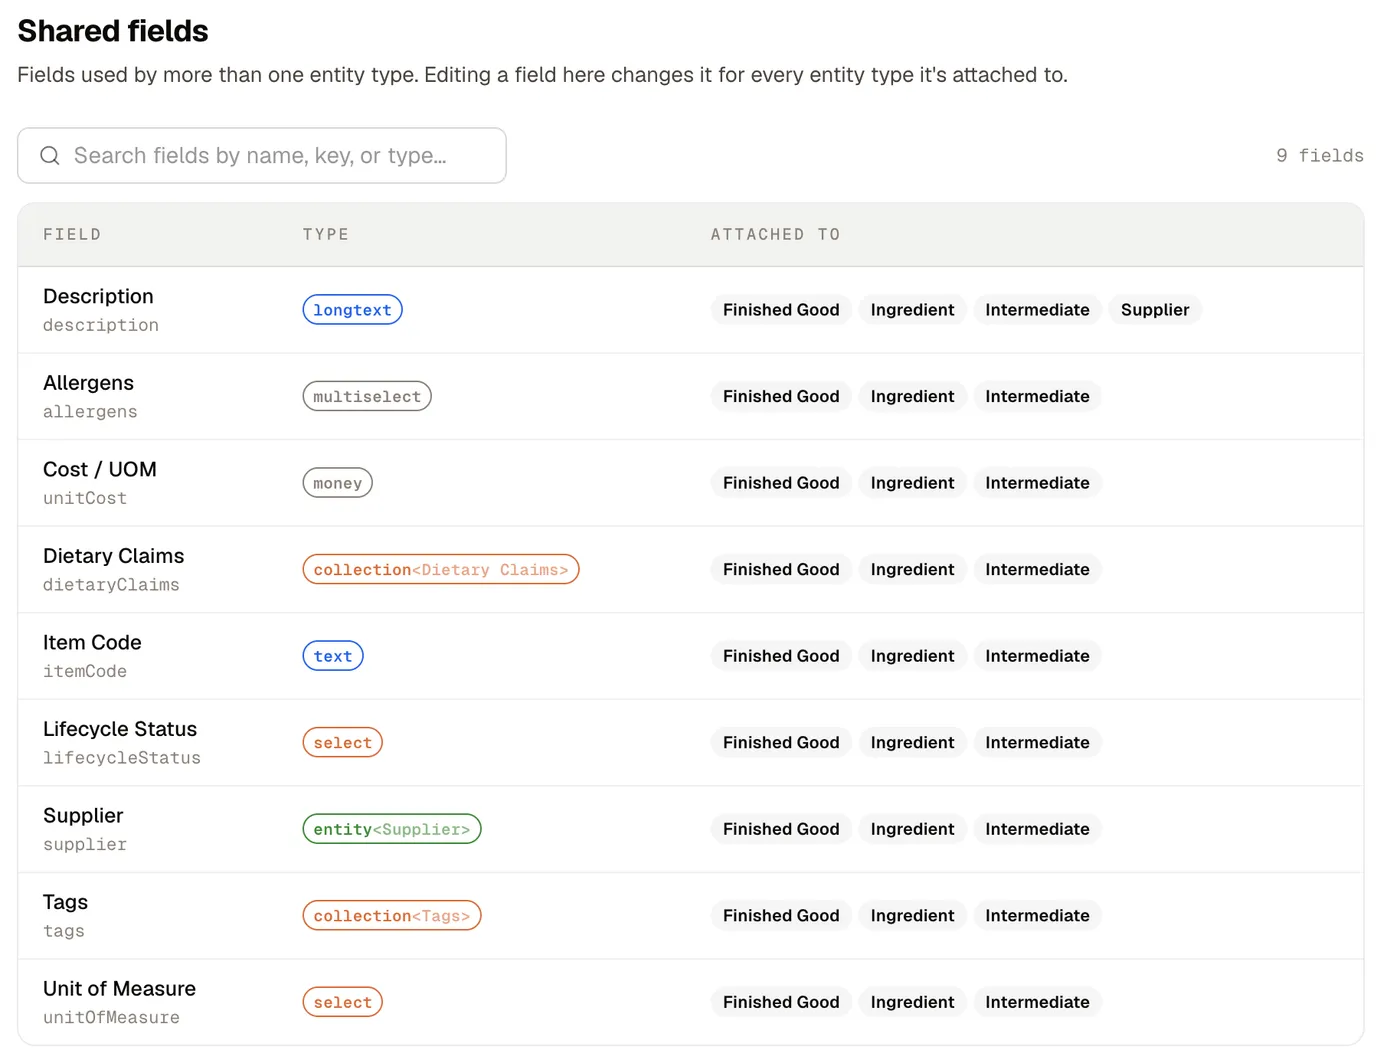Click Intermediate chip in Unit of Measure row

pos(1037,1002)
